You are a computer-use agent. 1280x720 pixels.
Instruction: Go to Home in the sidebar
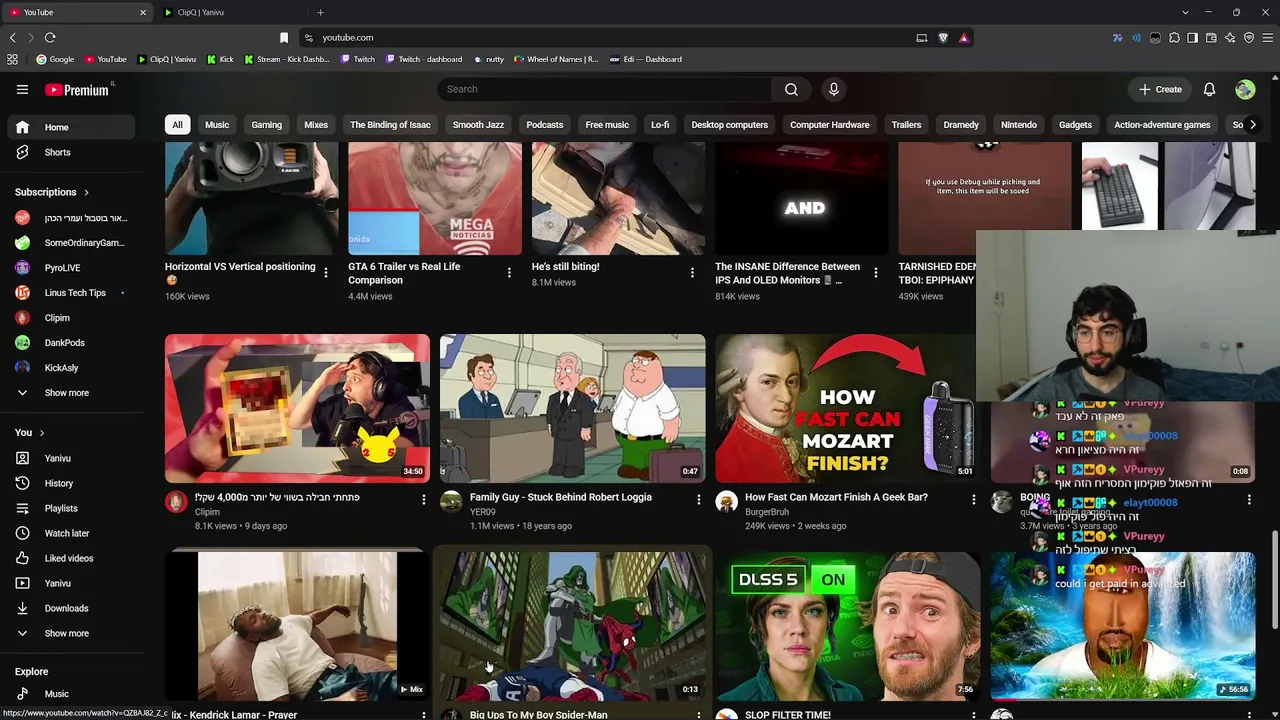pyautogui.click(x=71, y=127)
